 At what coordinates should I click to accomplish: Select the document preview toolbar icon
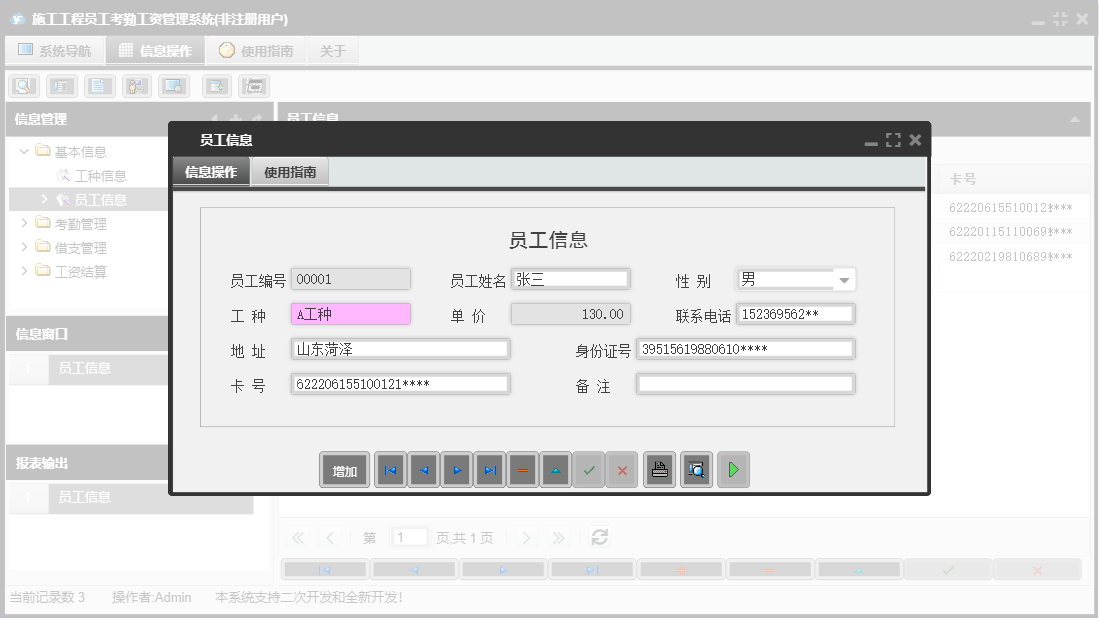click(23, 86)
